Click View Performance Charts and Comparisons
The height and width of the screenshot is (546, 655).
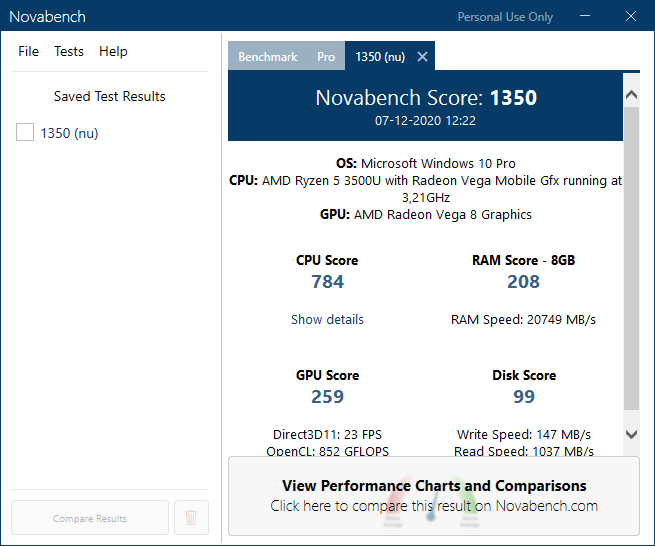click(434, 496)
